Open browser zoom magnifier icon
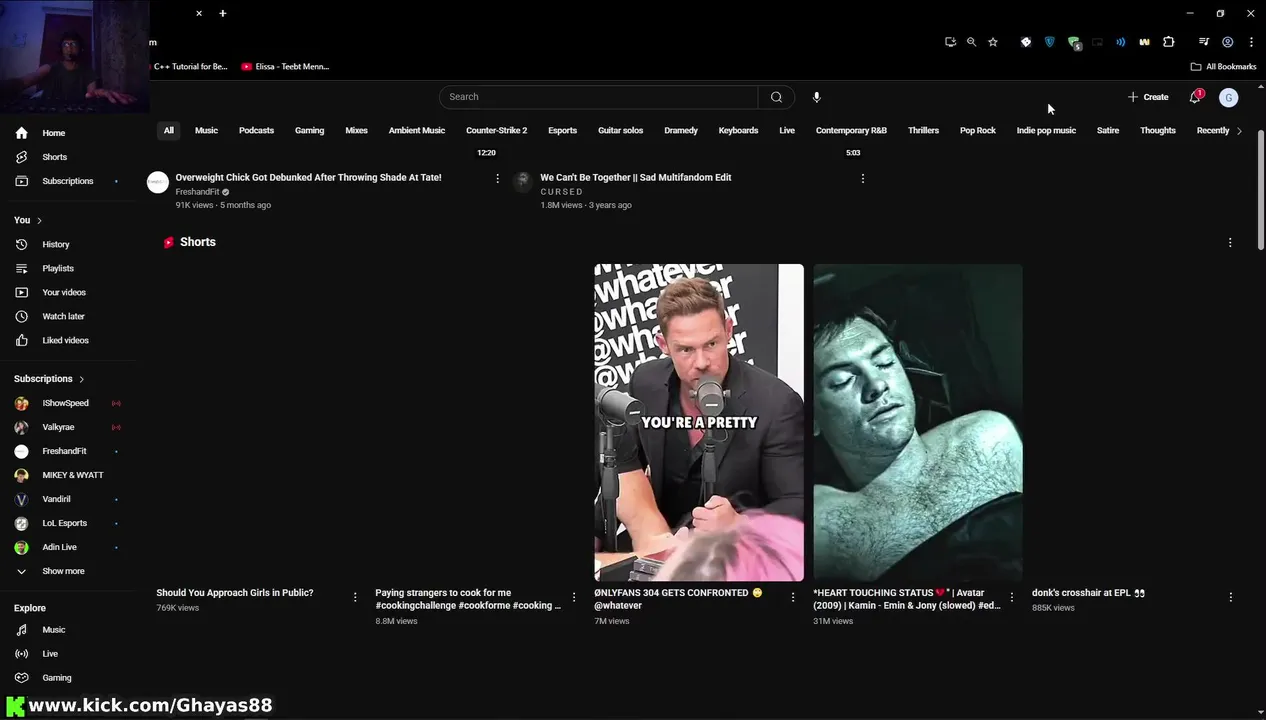This screenshot has width=1266, height=720. pos(971,42)
